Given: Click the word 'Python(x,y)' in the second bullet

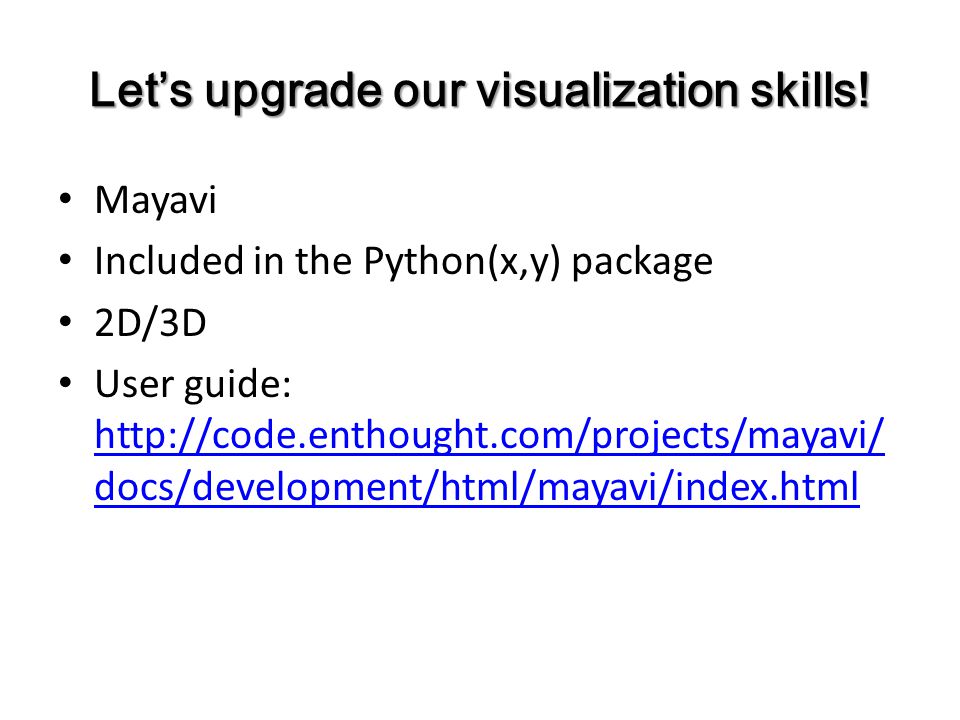Looking at the screenshot, I should point(462,262).
